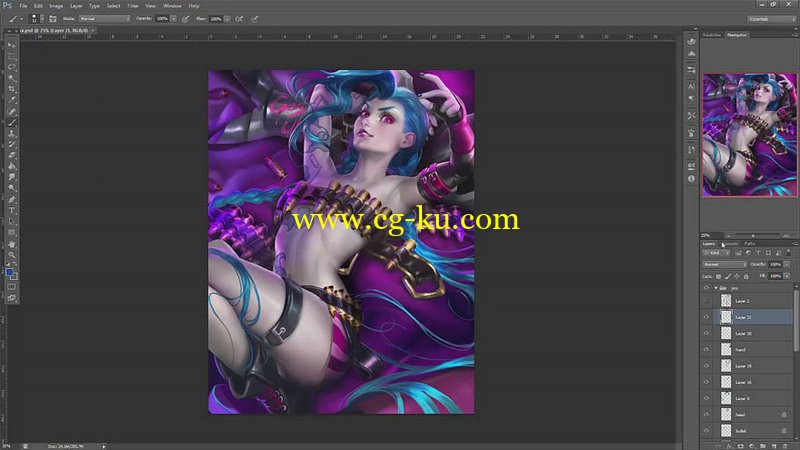Open layer filter Kind dropdown
Image resolution: width=800 pixels, height=450 pixels.
click(x=716, y=253)
